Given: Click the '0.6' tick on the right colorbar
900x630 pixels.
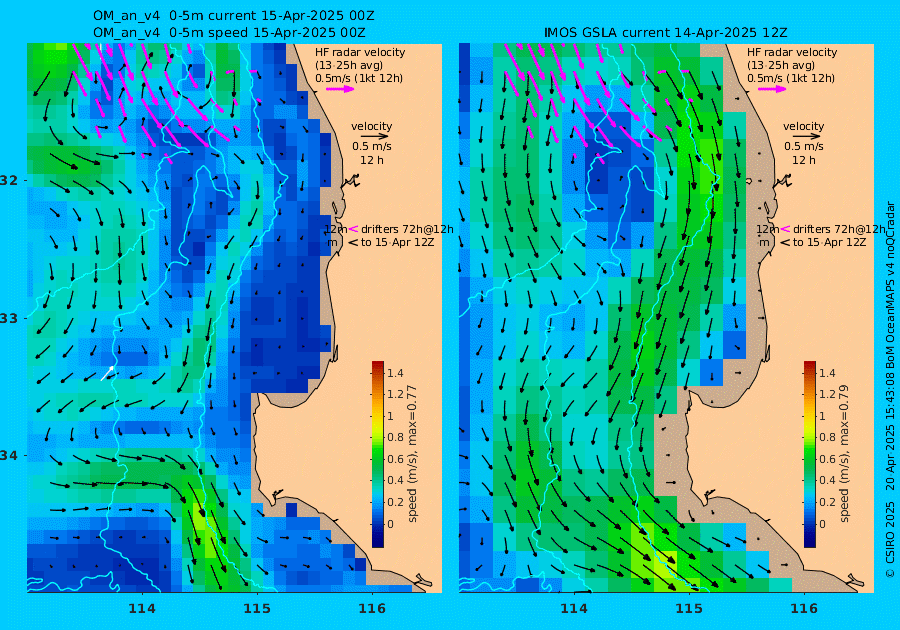Looking at the screenshot, I should [827, 460].
